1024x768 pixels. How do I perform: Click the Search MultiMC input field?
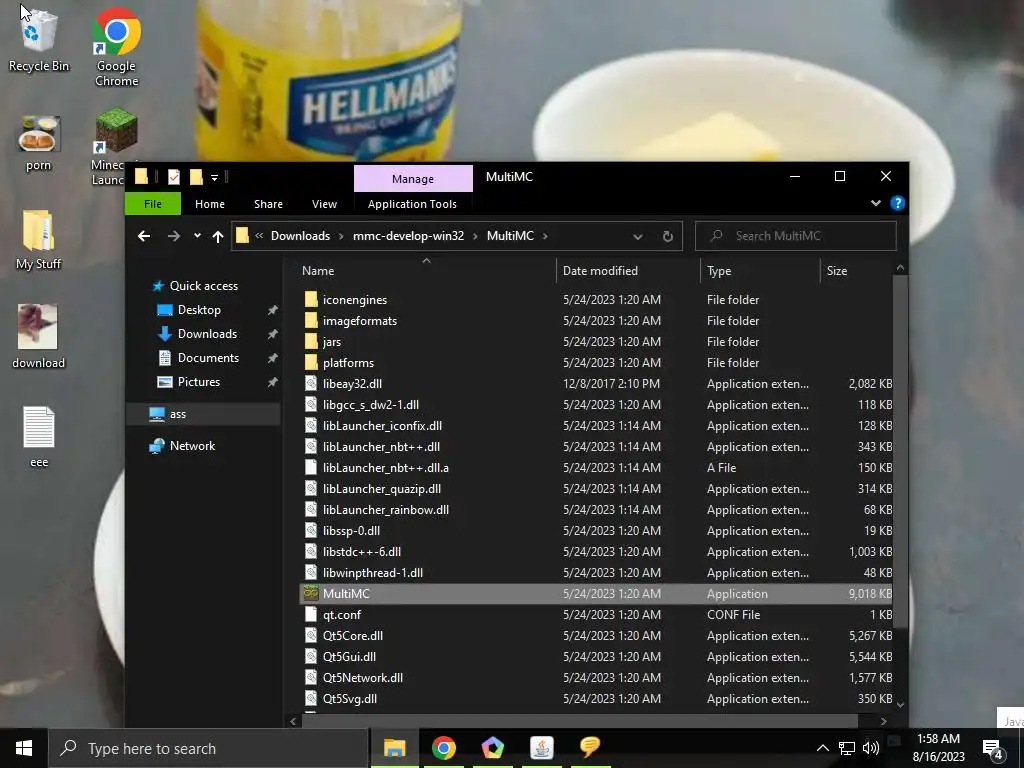click(796, 236)
